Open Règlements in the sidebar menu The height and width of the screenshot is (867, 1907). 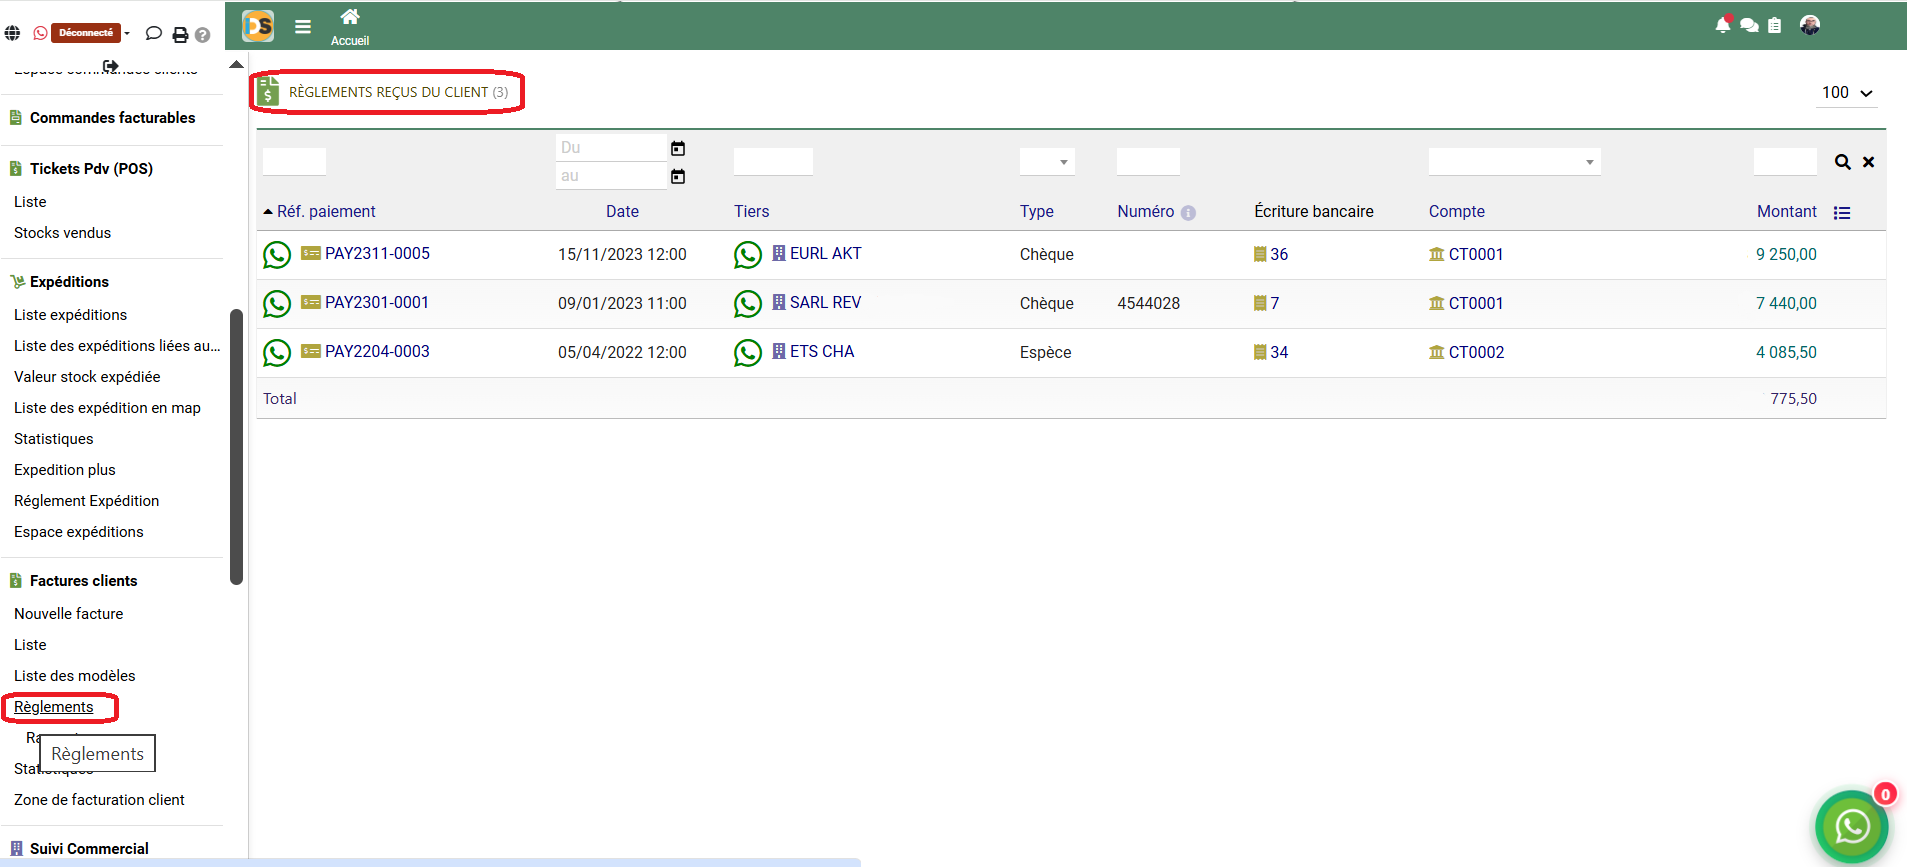click(54, 707)
